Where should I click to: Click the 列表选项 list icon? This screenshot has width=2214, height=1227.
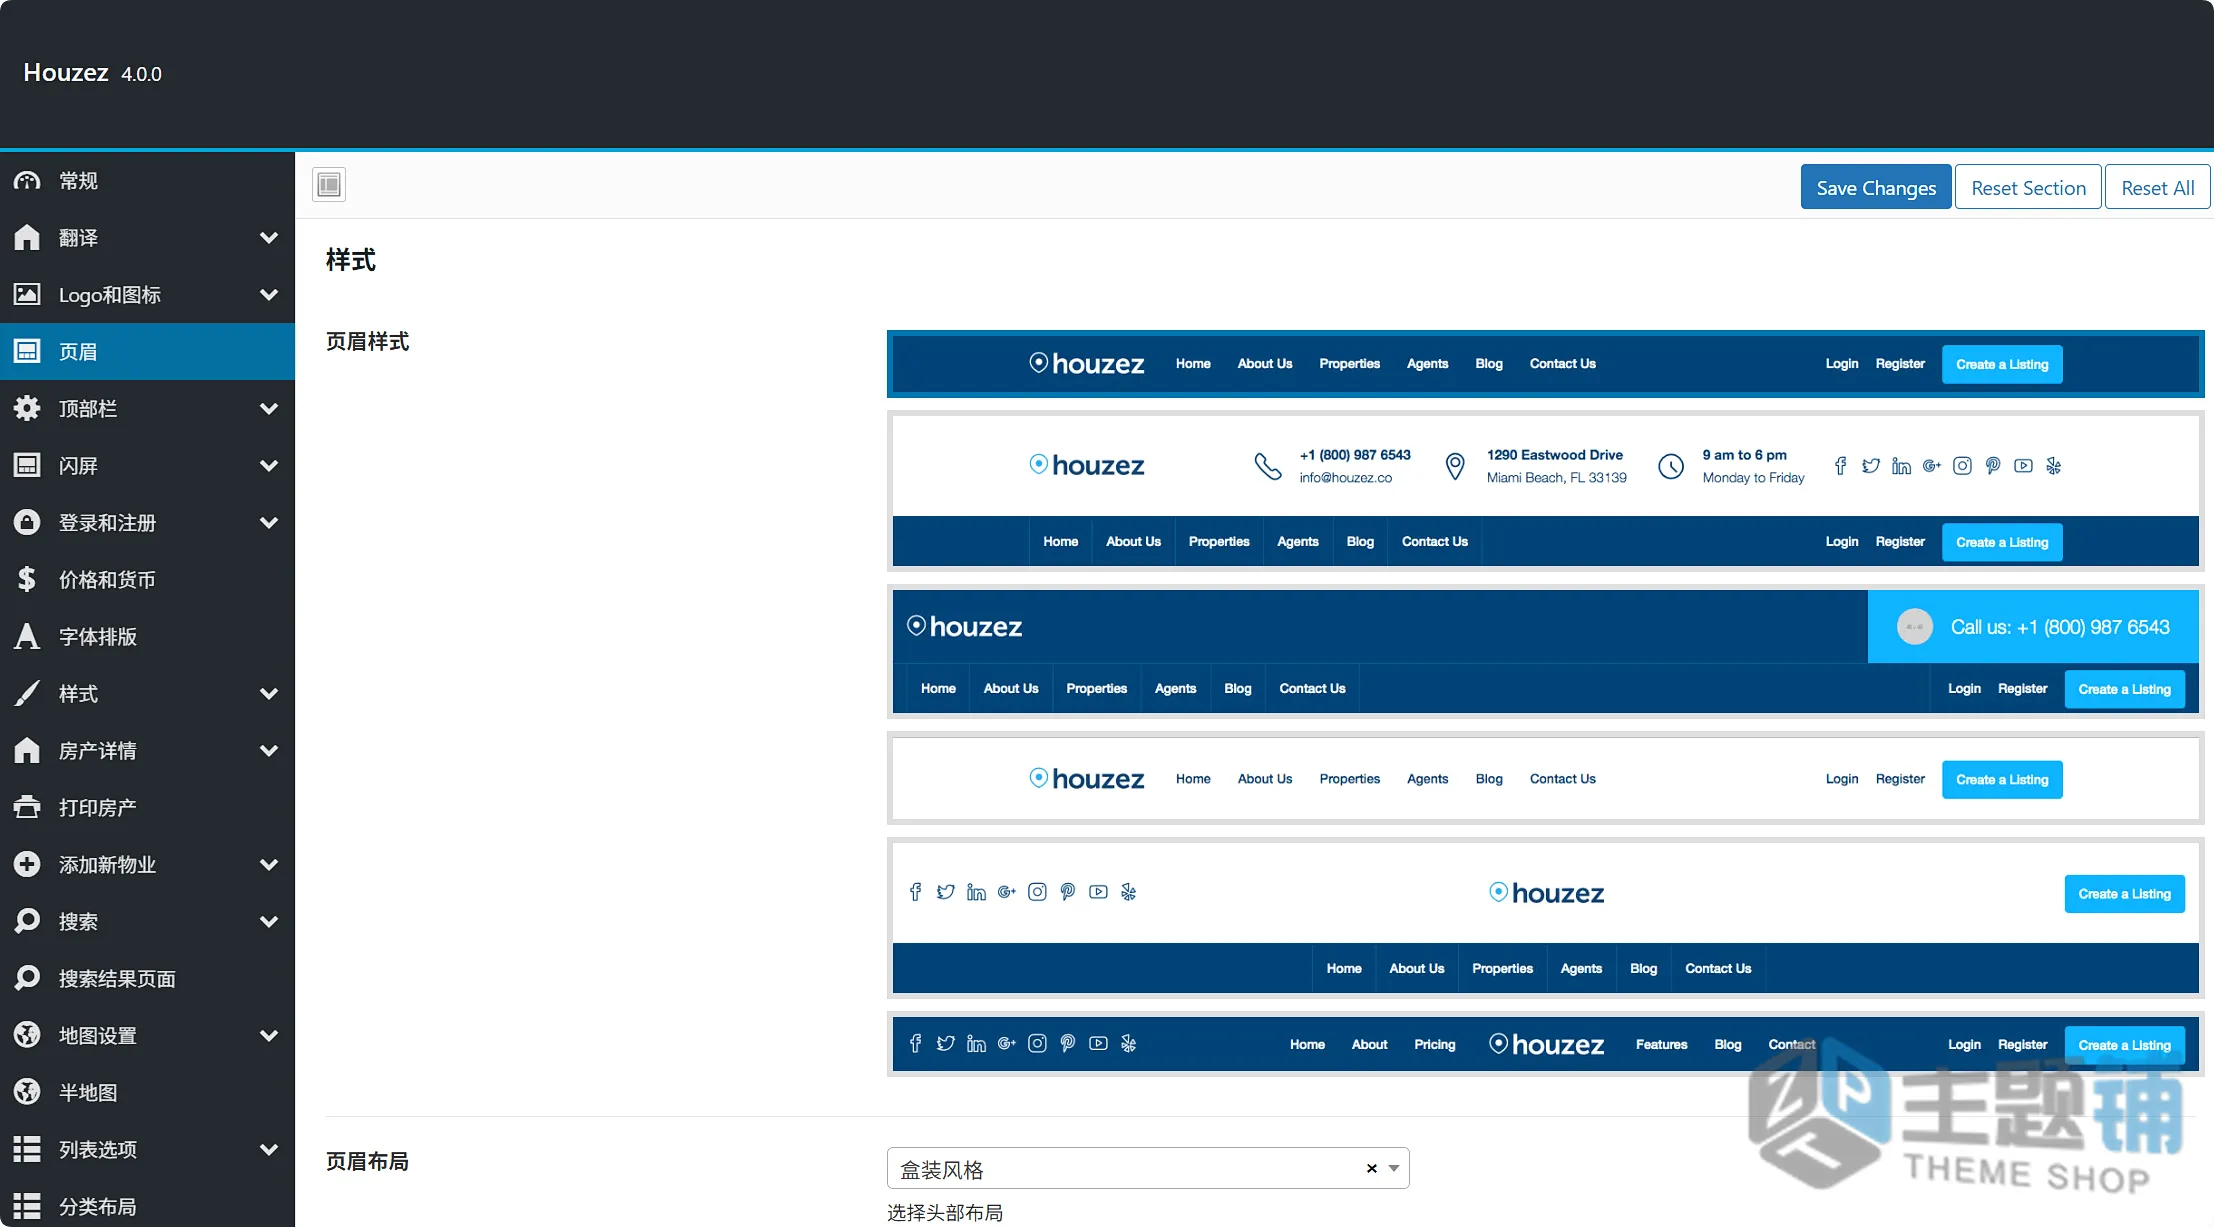point(27,1150)
